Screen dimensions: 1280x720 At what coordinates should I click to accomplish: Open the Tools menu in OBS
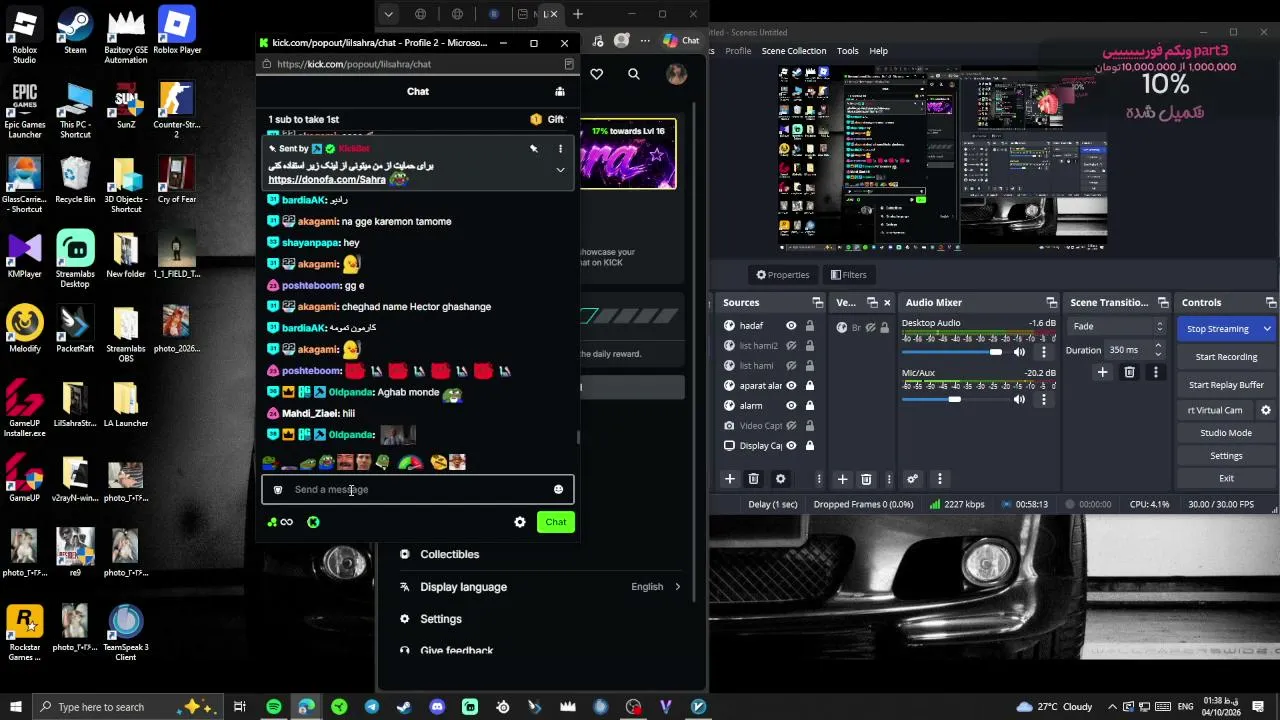point(847,51)
